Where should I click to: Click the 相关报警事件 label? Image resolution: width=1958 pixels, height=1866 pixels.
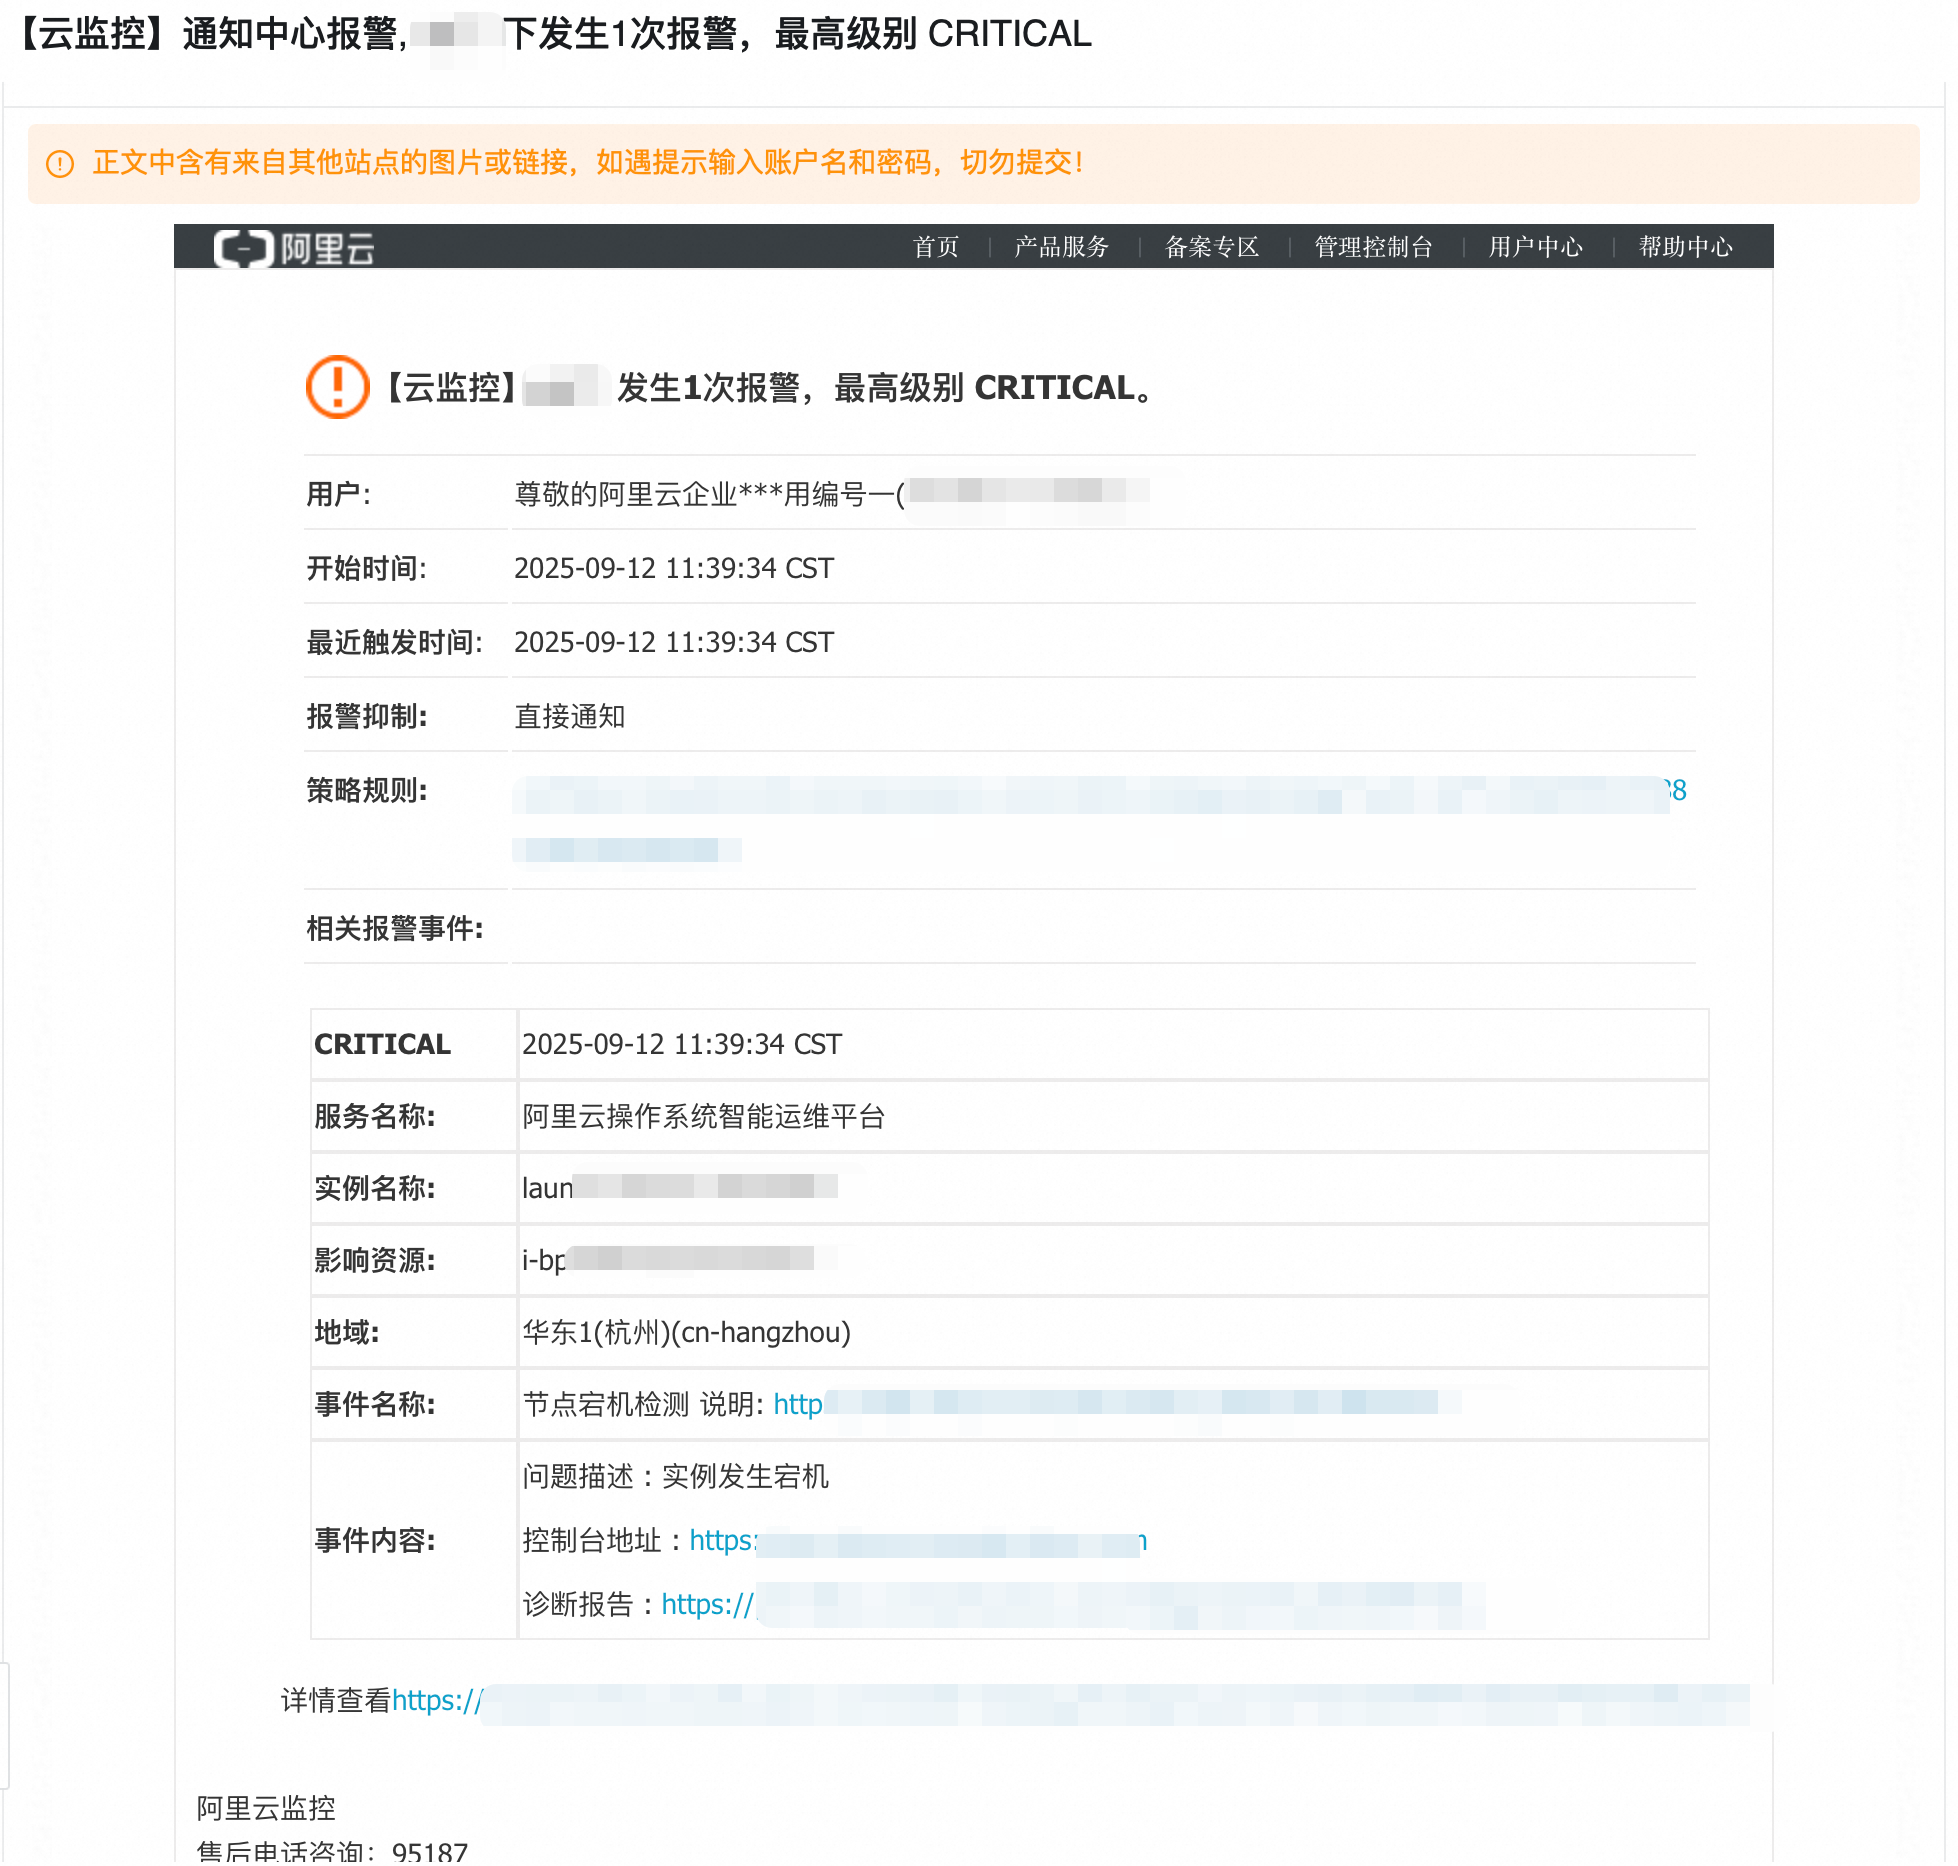click(395, 928)
